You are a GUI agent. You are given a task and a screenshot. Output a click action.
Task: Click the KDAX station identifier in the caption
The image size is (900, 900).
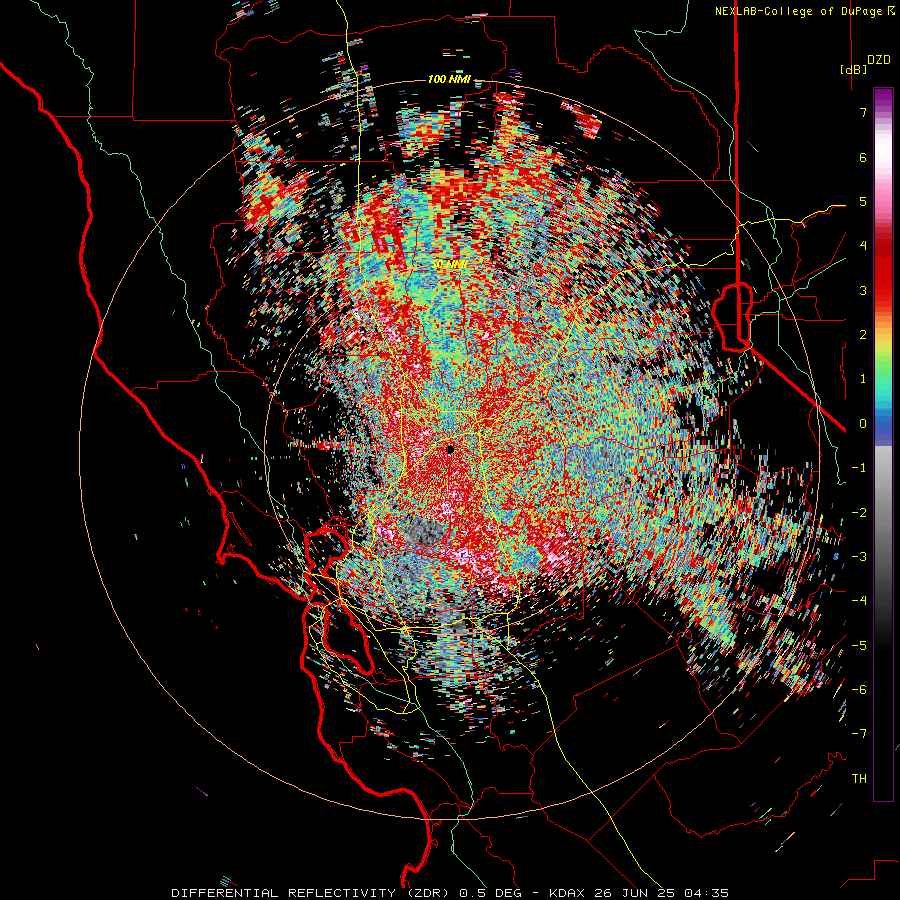[567, 893]
